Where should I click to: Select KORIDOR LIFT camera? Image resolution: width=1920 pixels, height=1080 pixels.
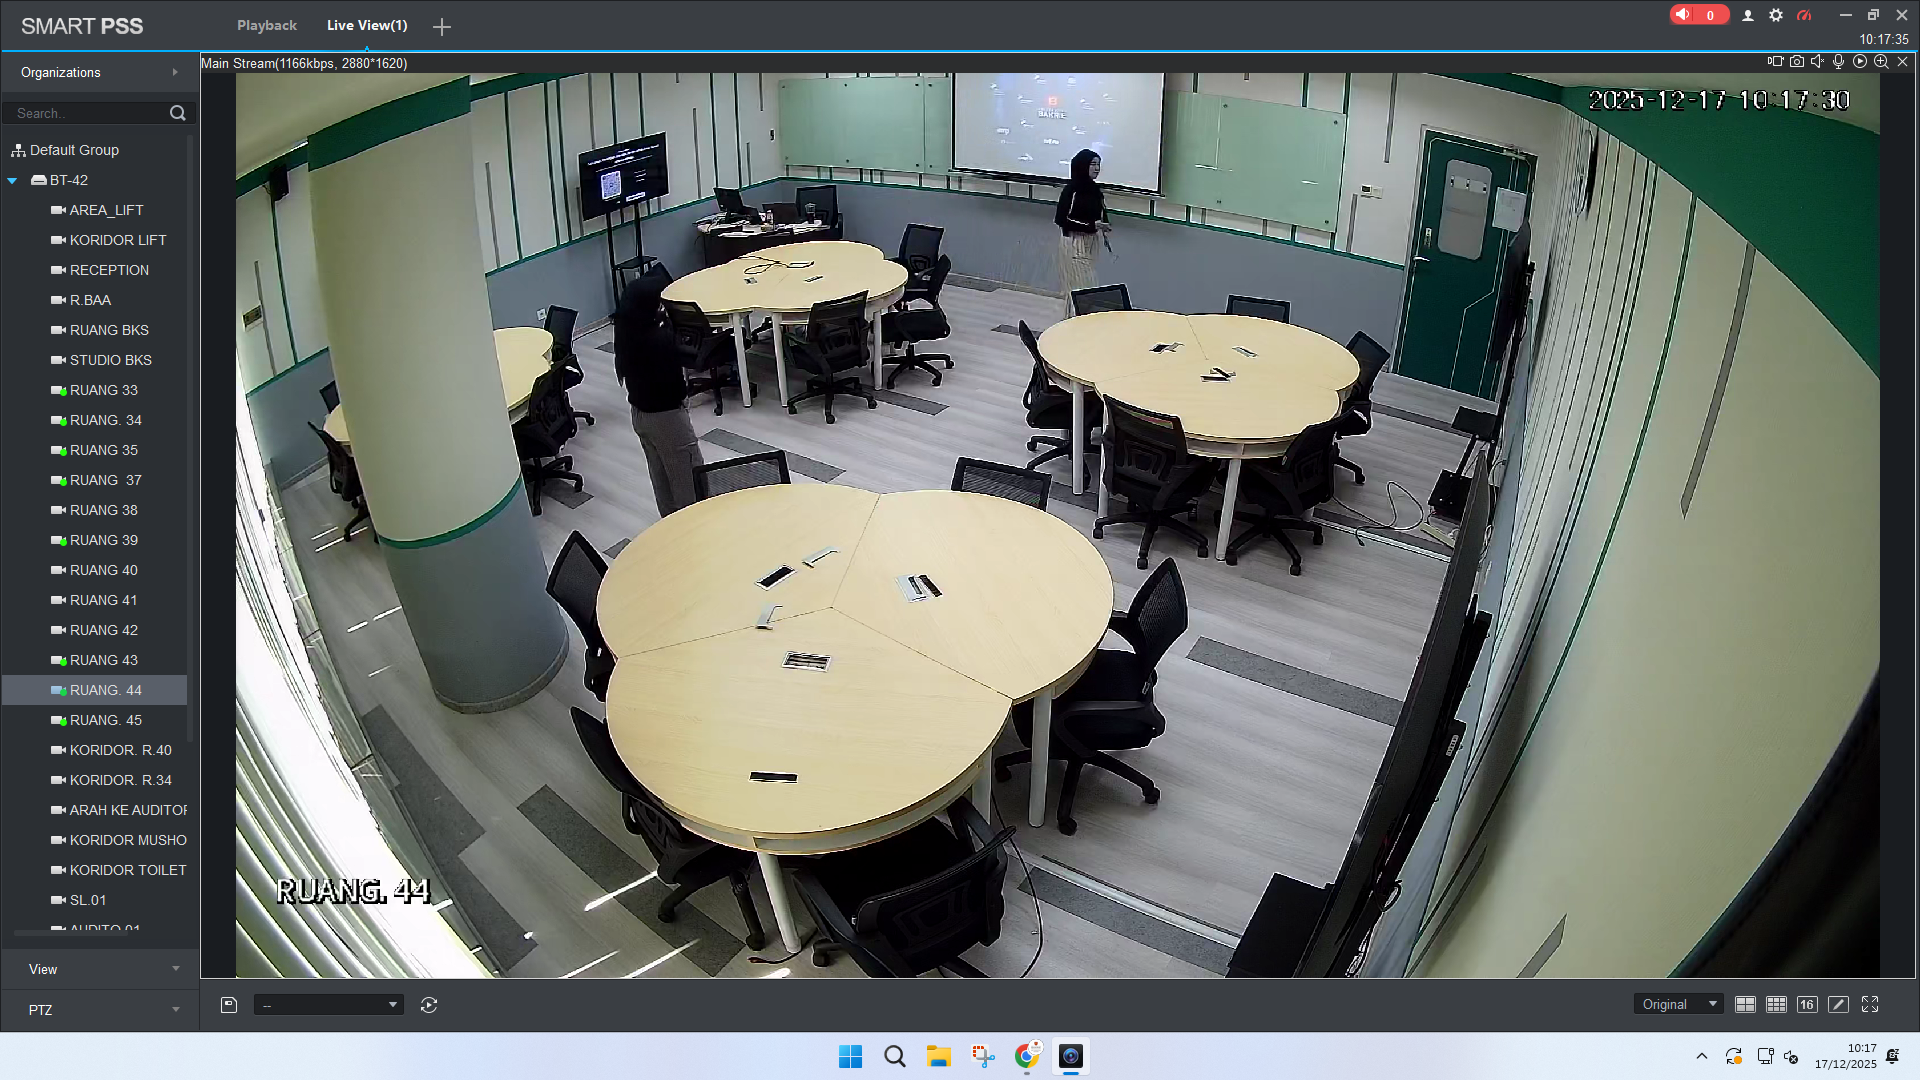click(118, 240)
